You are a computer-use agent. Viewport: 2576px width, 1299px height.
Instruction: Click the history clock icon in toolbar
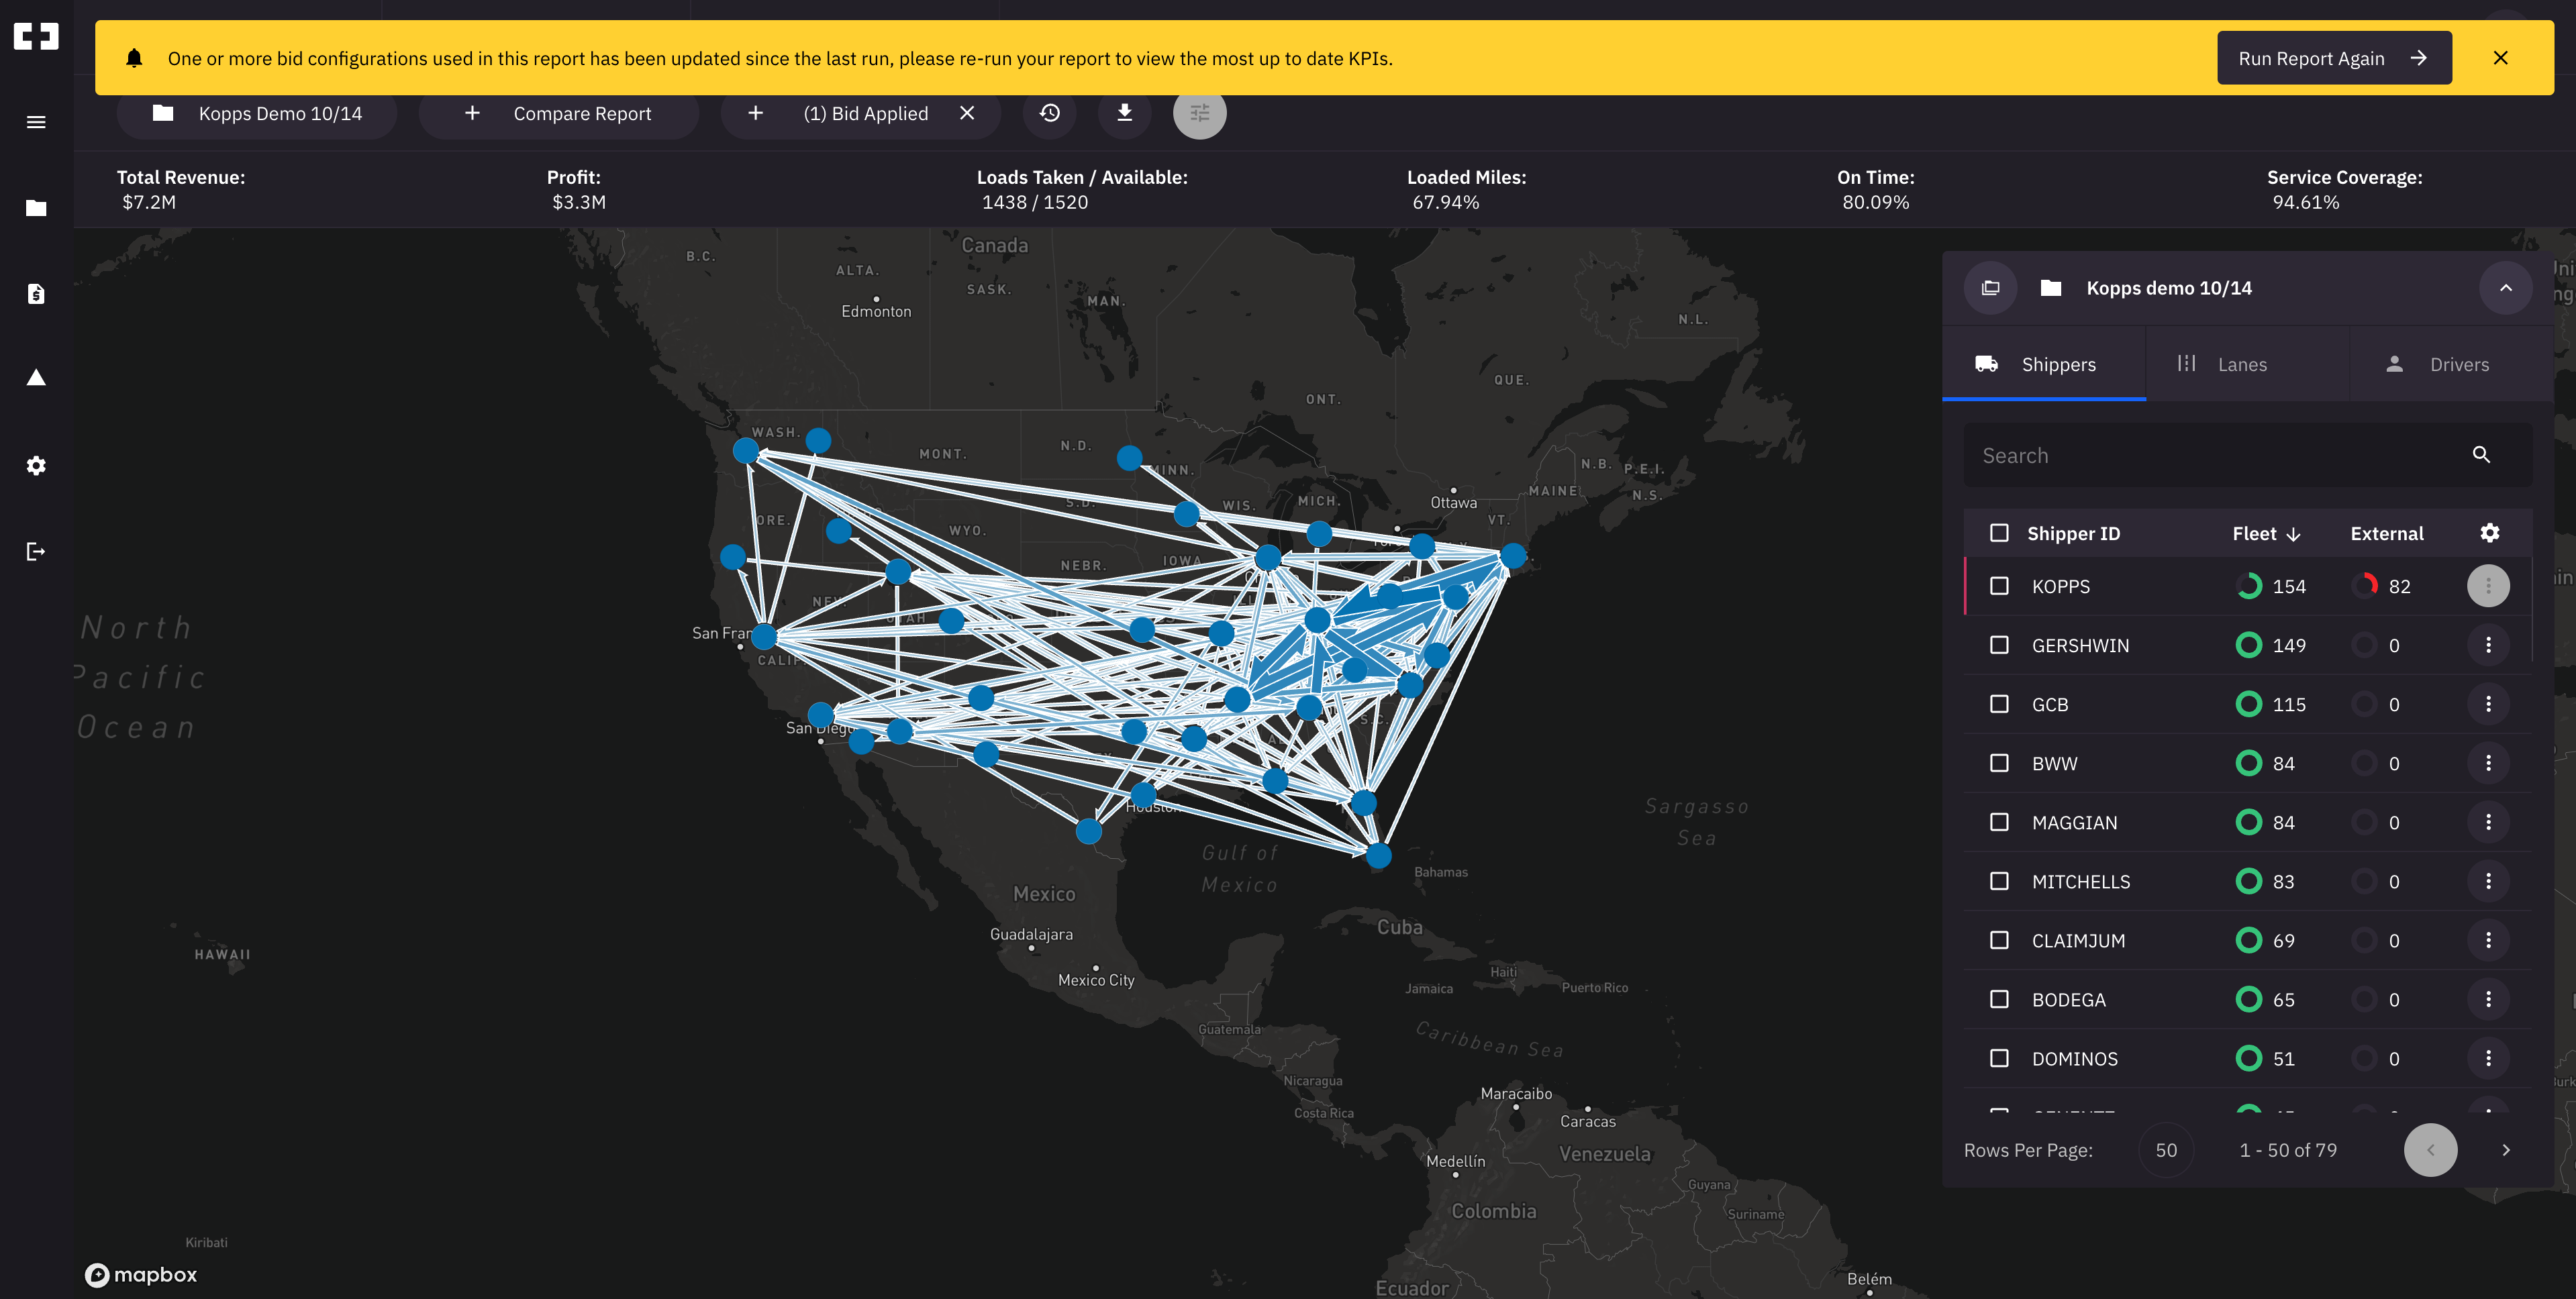click(1049, 113)
